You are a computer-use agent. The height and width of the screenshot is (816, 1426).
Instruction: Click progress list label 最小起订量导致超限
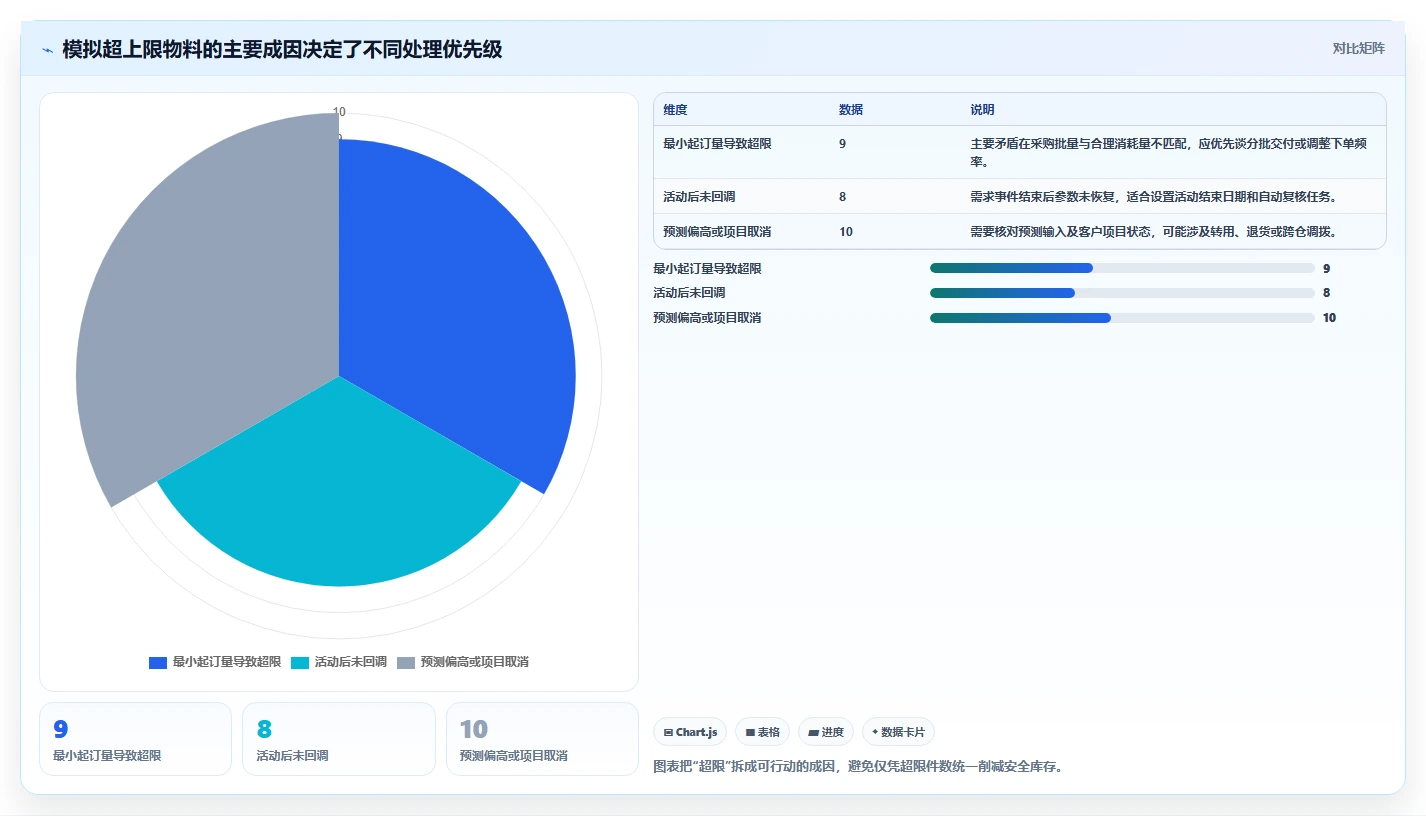tap(707, 269)
